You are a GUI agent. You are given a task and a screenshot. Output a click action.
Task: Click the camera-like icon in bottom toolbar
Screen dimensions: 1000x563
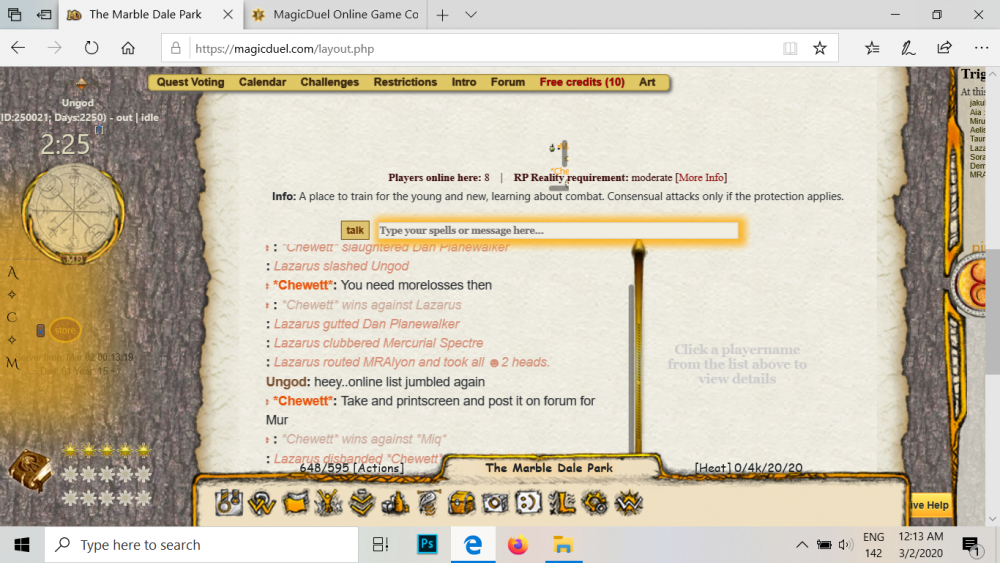click(x=495, y=503)
